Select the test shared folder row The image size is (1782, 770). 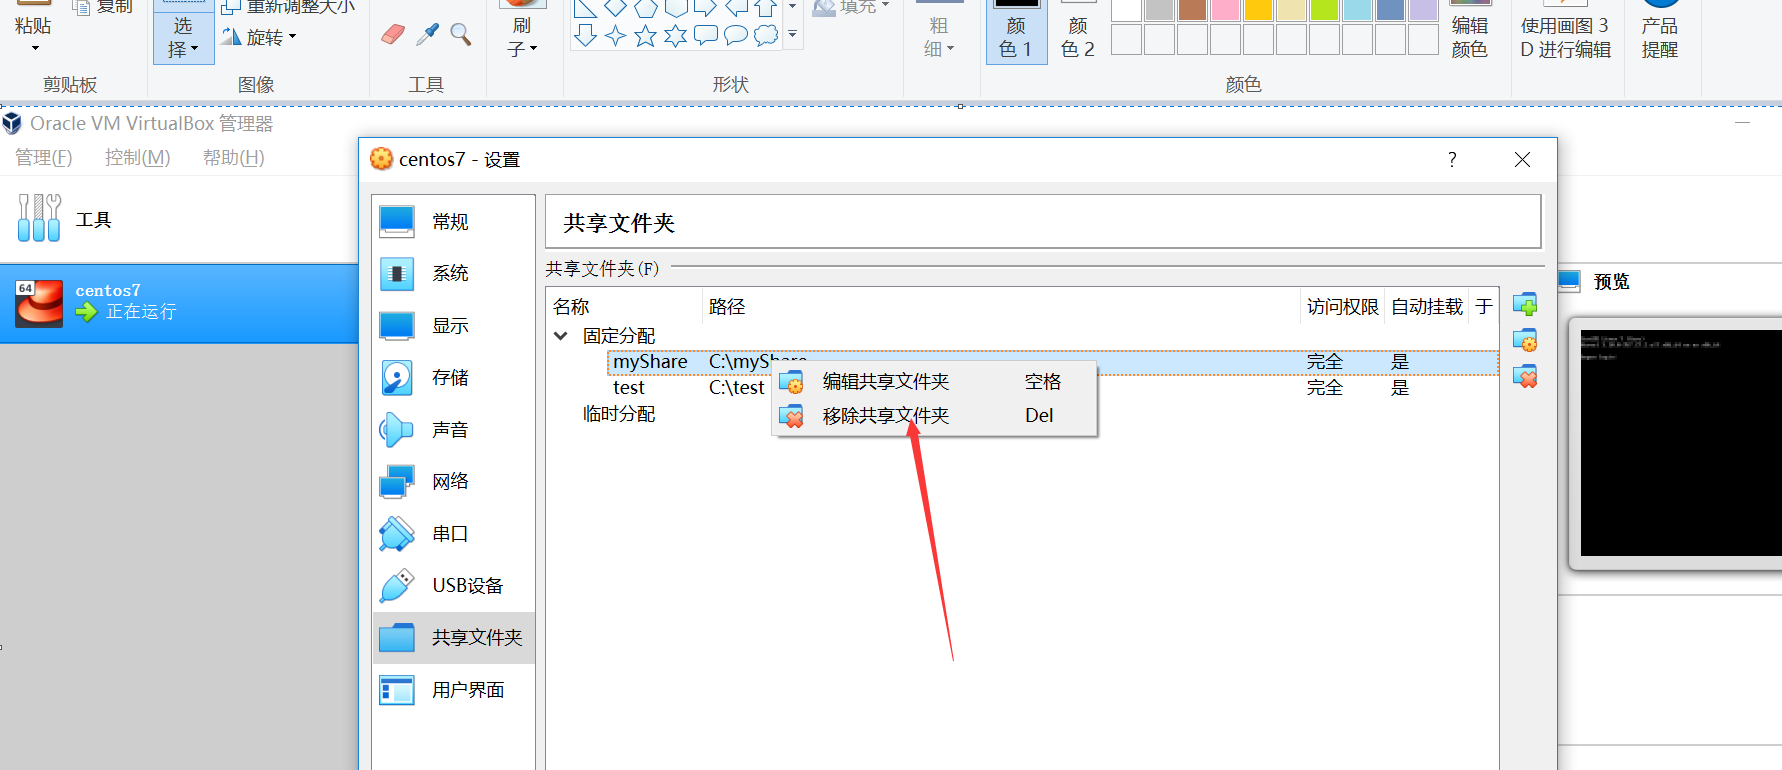tap(1052, 387)
